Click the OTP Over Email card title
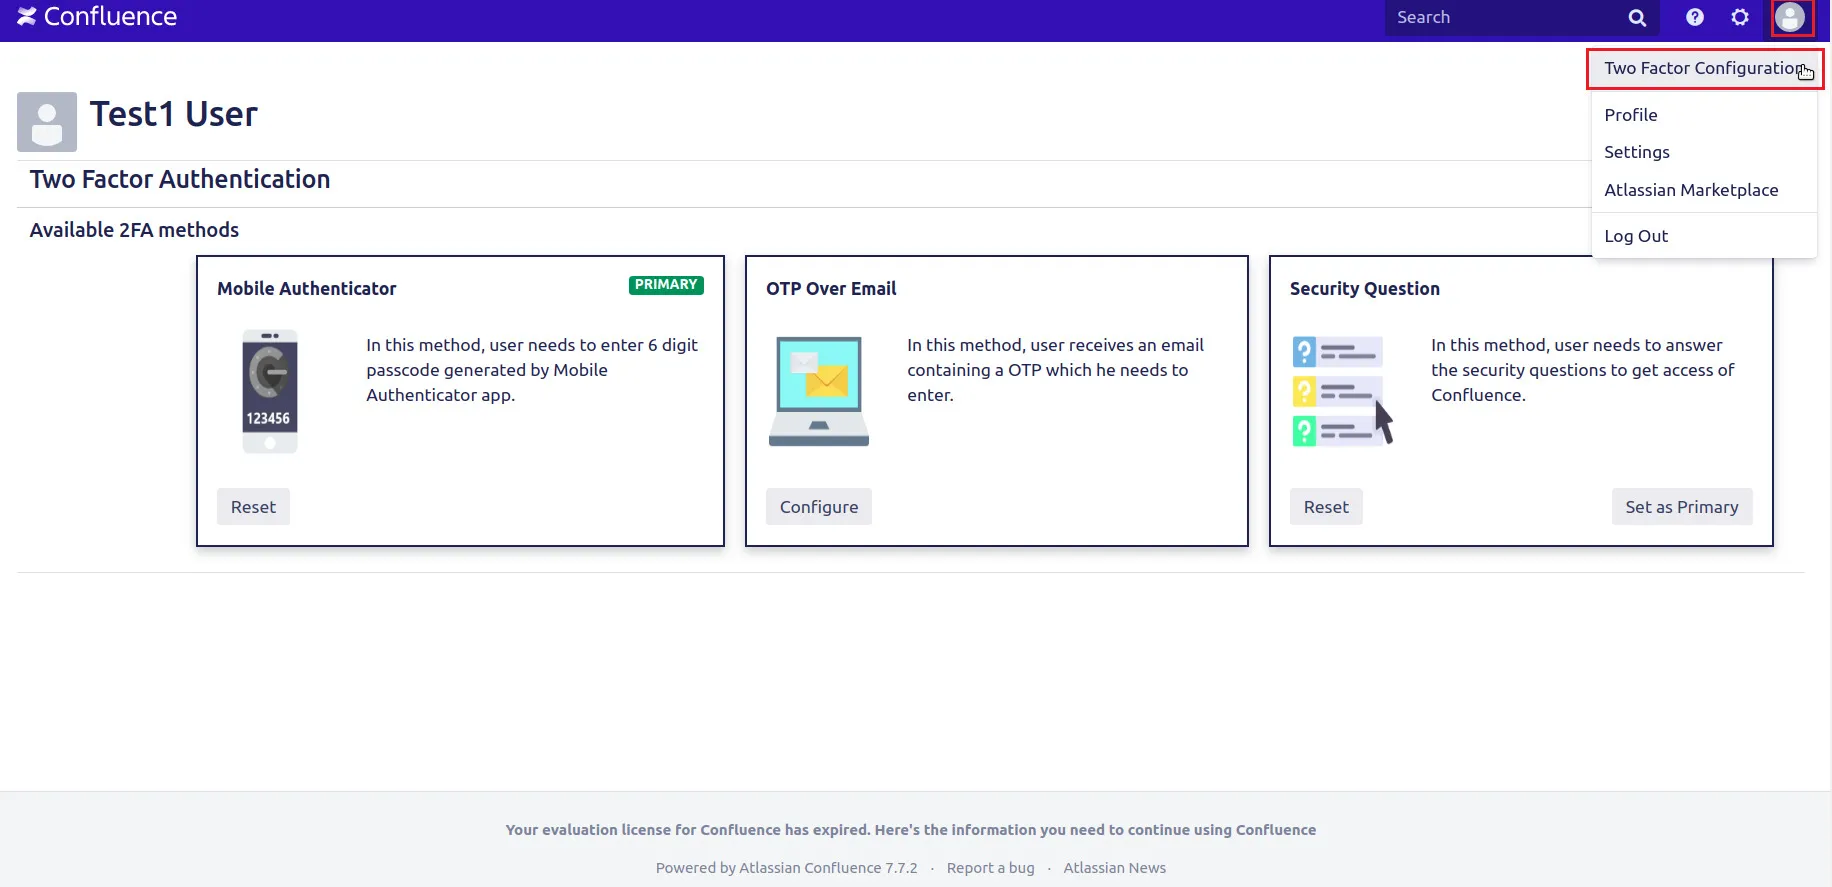The height and width of the screenshot is (887, 1832). click(831, 288)
